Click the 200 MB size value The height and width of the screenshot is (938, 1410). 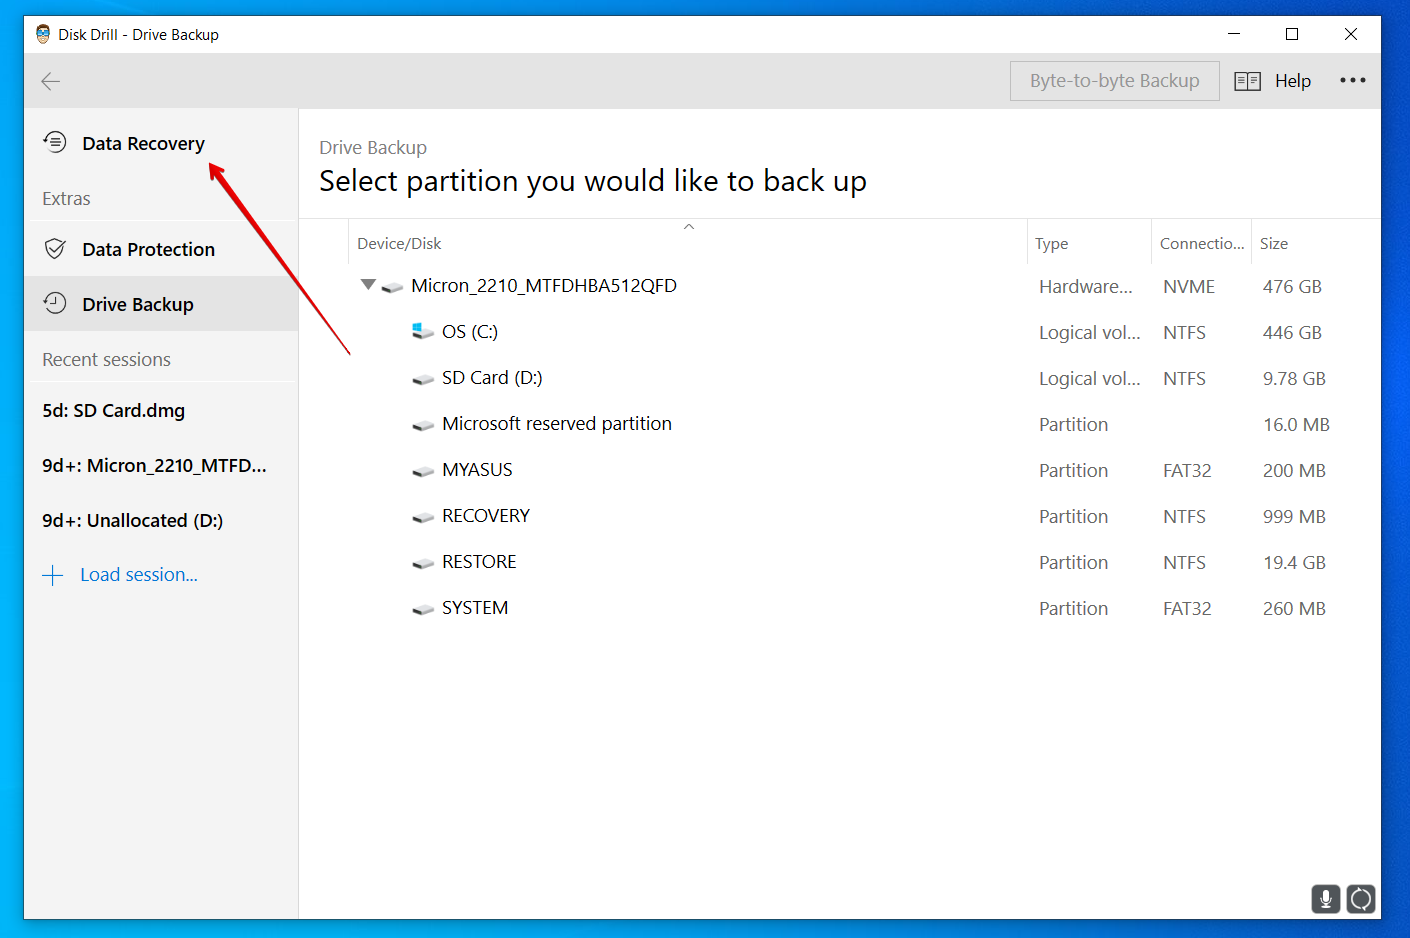coord(1294,471)
